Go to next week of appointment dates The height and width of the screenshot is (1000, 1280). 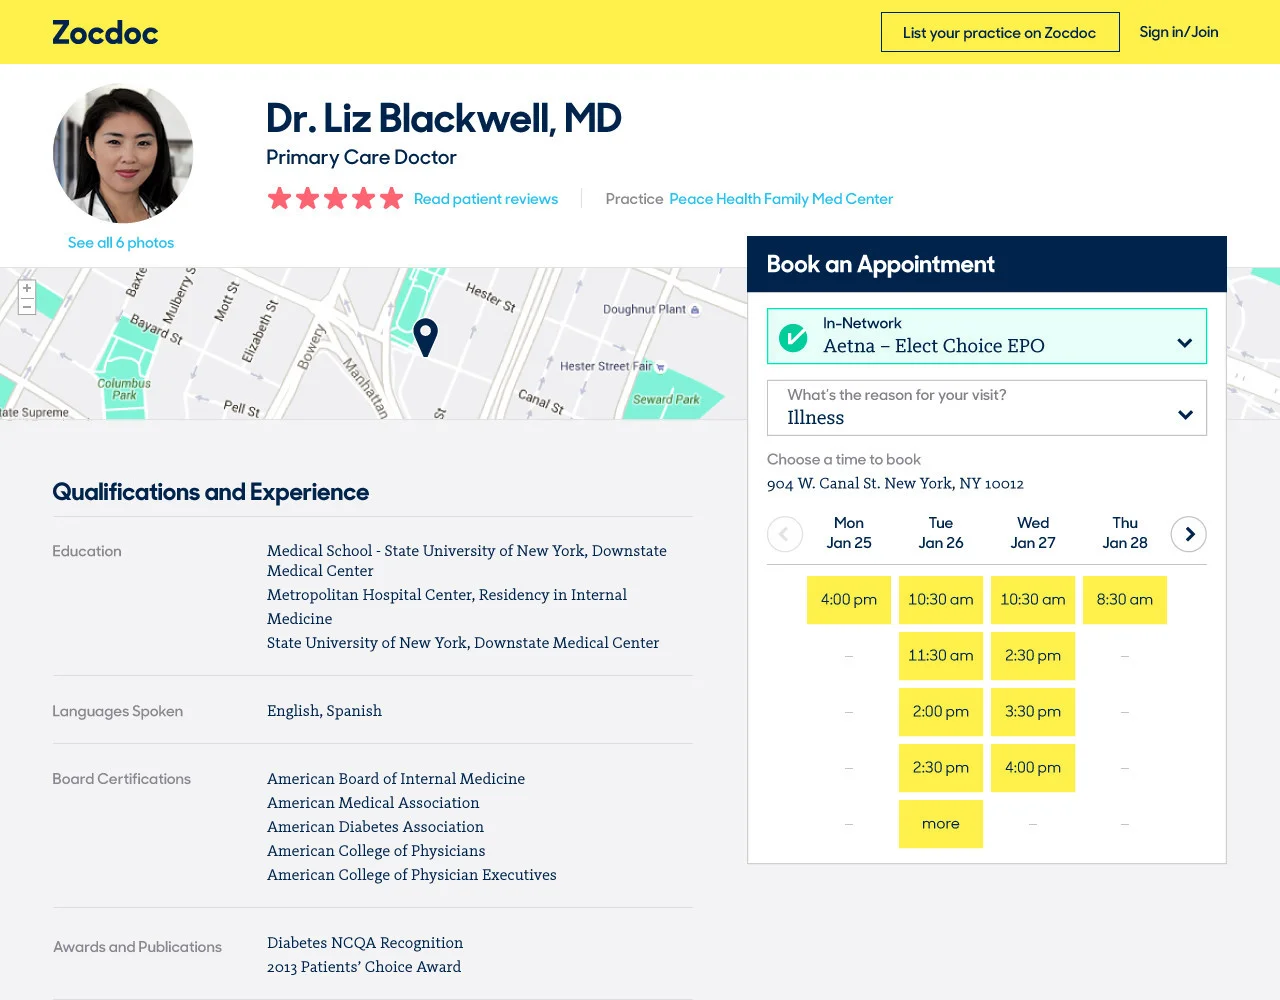coord(1189,534)
